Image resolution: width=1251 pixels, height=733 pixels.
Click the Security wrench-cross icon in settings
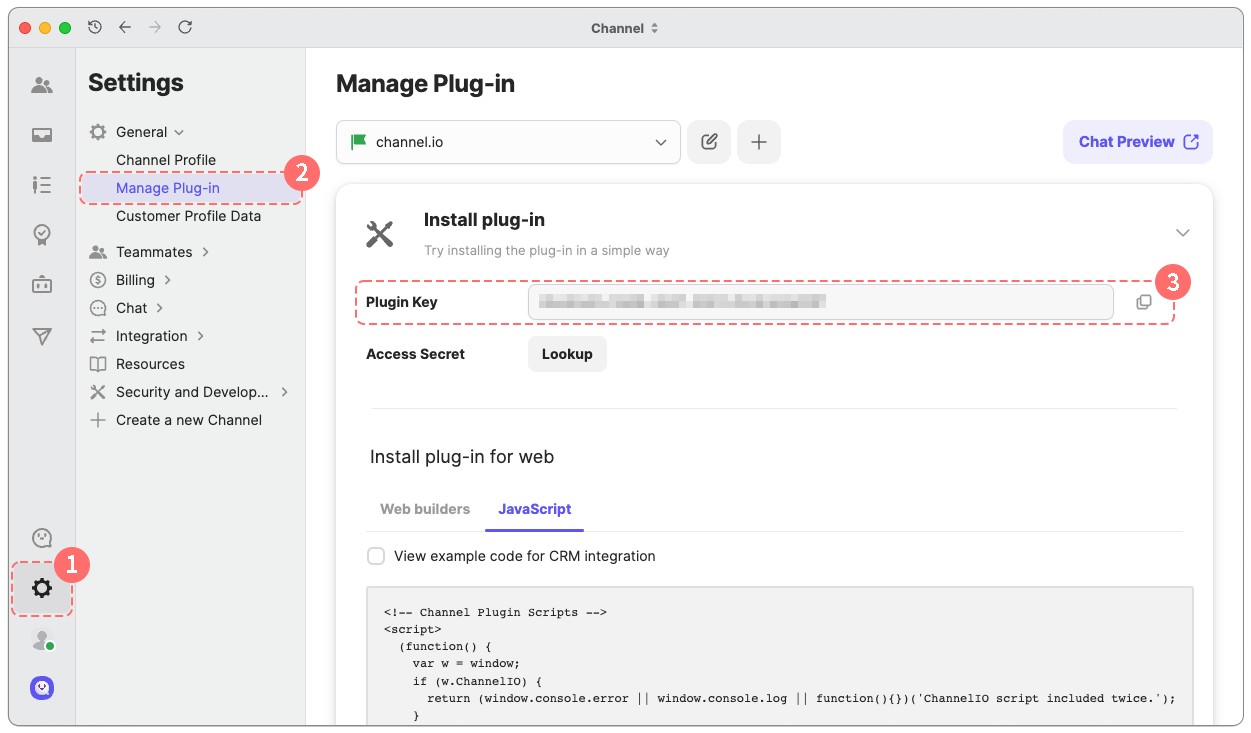[x=98, y=392]
